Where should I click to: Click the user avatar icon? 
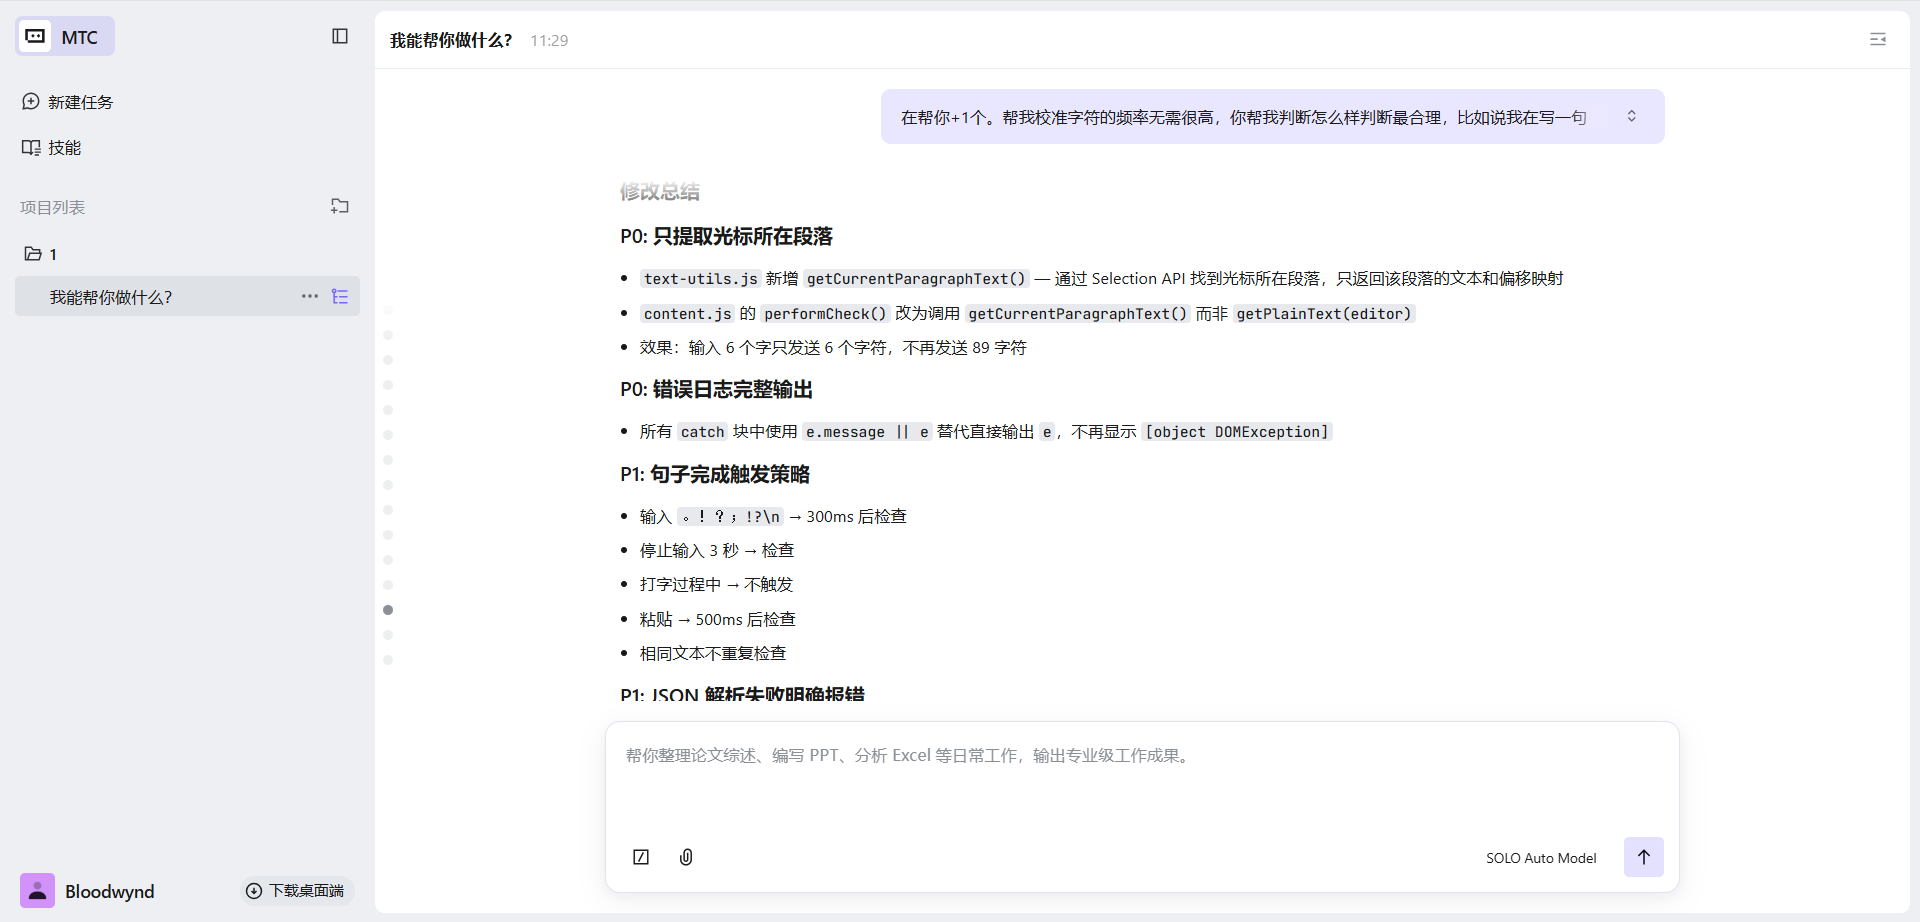tap(37, 891)
